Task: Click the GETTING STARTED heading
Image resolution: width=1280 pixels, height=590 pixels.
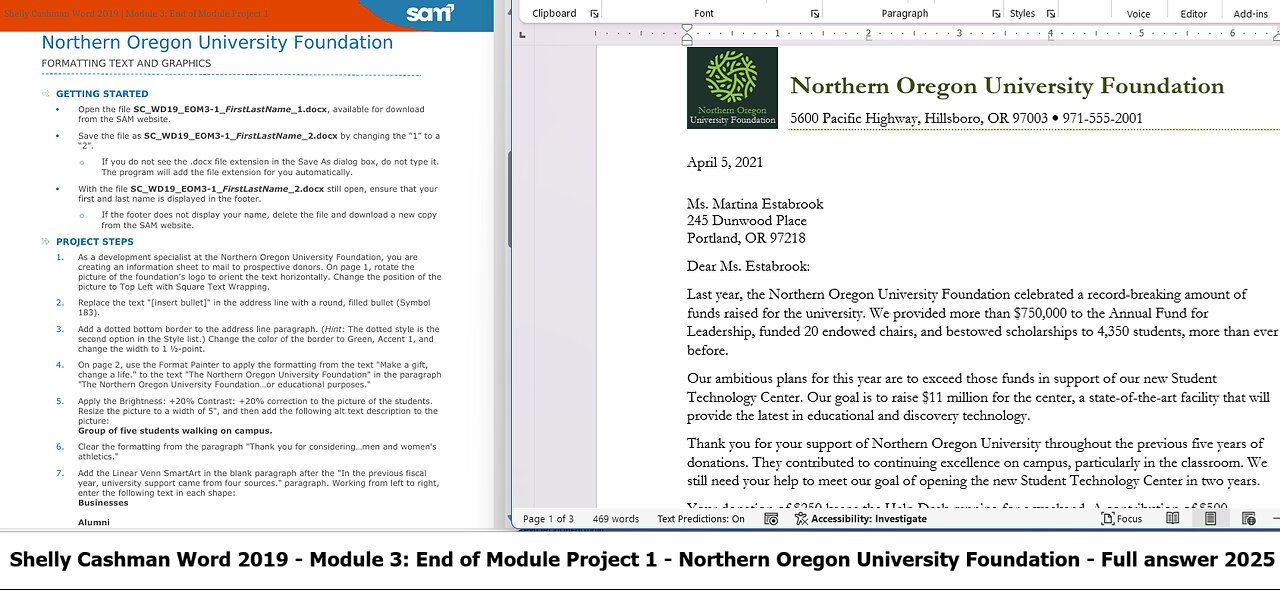Action: tap(102, 94)
